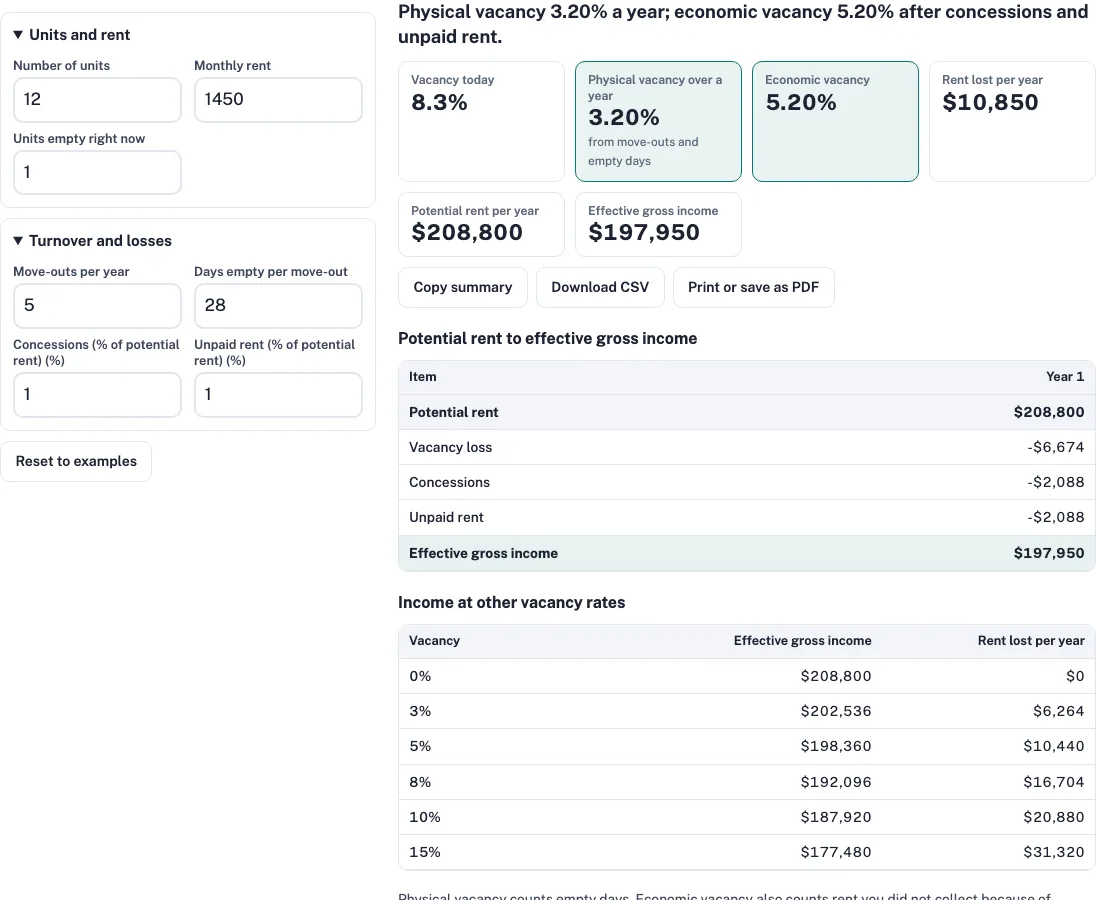Click the $202,536 effective gross income cell

coord(836,711)
